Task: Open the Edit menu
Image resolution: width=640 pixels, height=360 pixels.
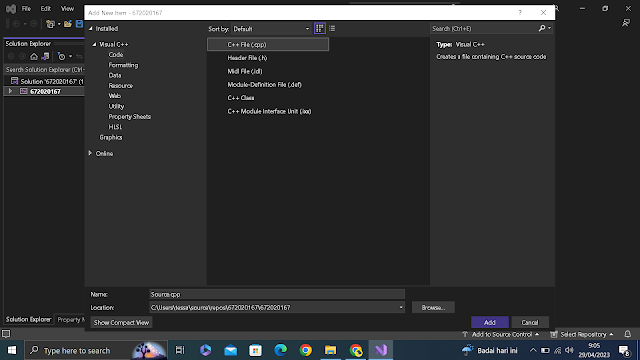Action: [x=46, y=9]
